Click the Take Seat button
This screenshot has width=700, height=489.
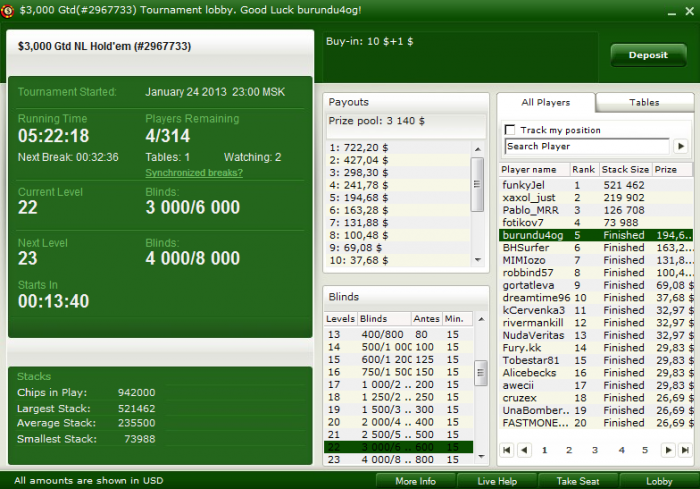coord(578,481)
